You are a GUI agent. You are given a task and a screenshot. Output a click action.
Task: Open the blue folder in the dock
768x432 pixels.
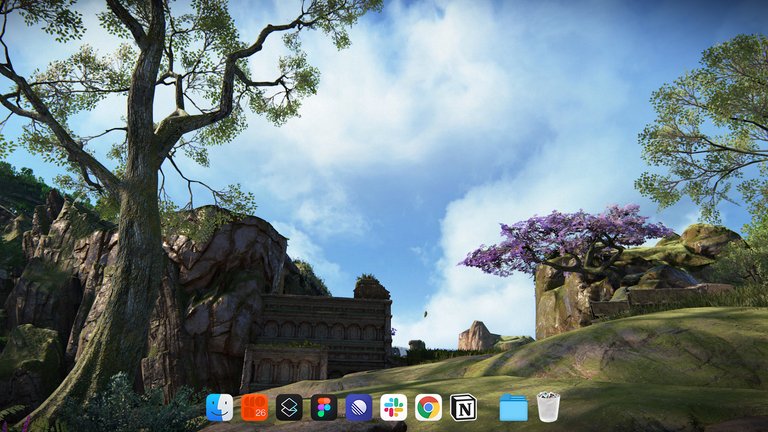513,408
